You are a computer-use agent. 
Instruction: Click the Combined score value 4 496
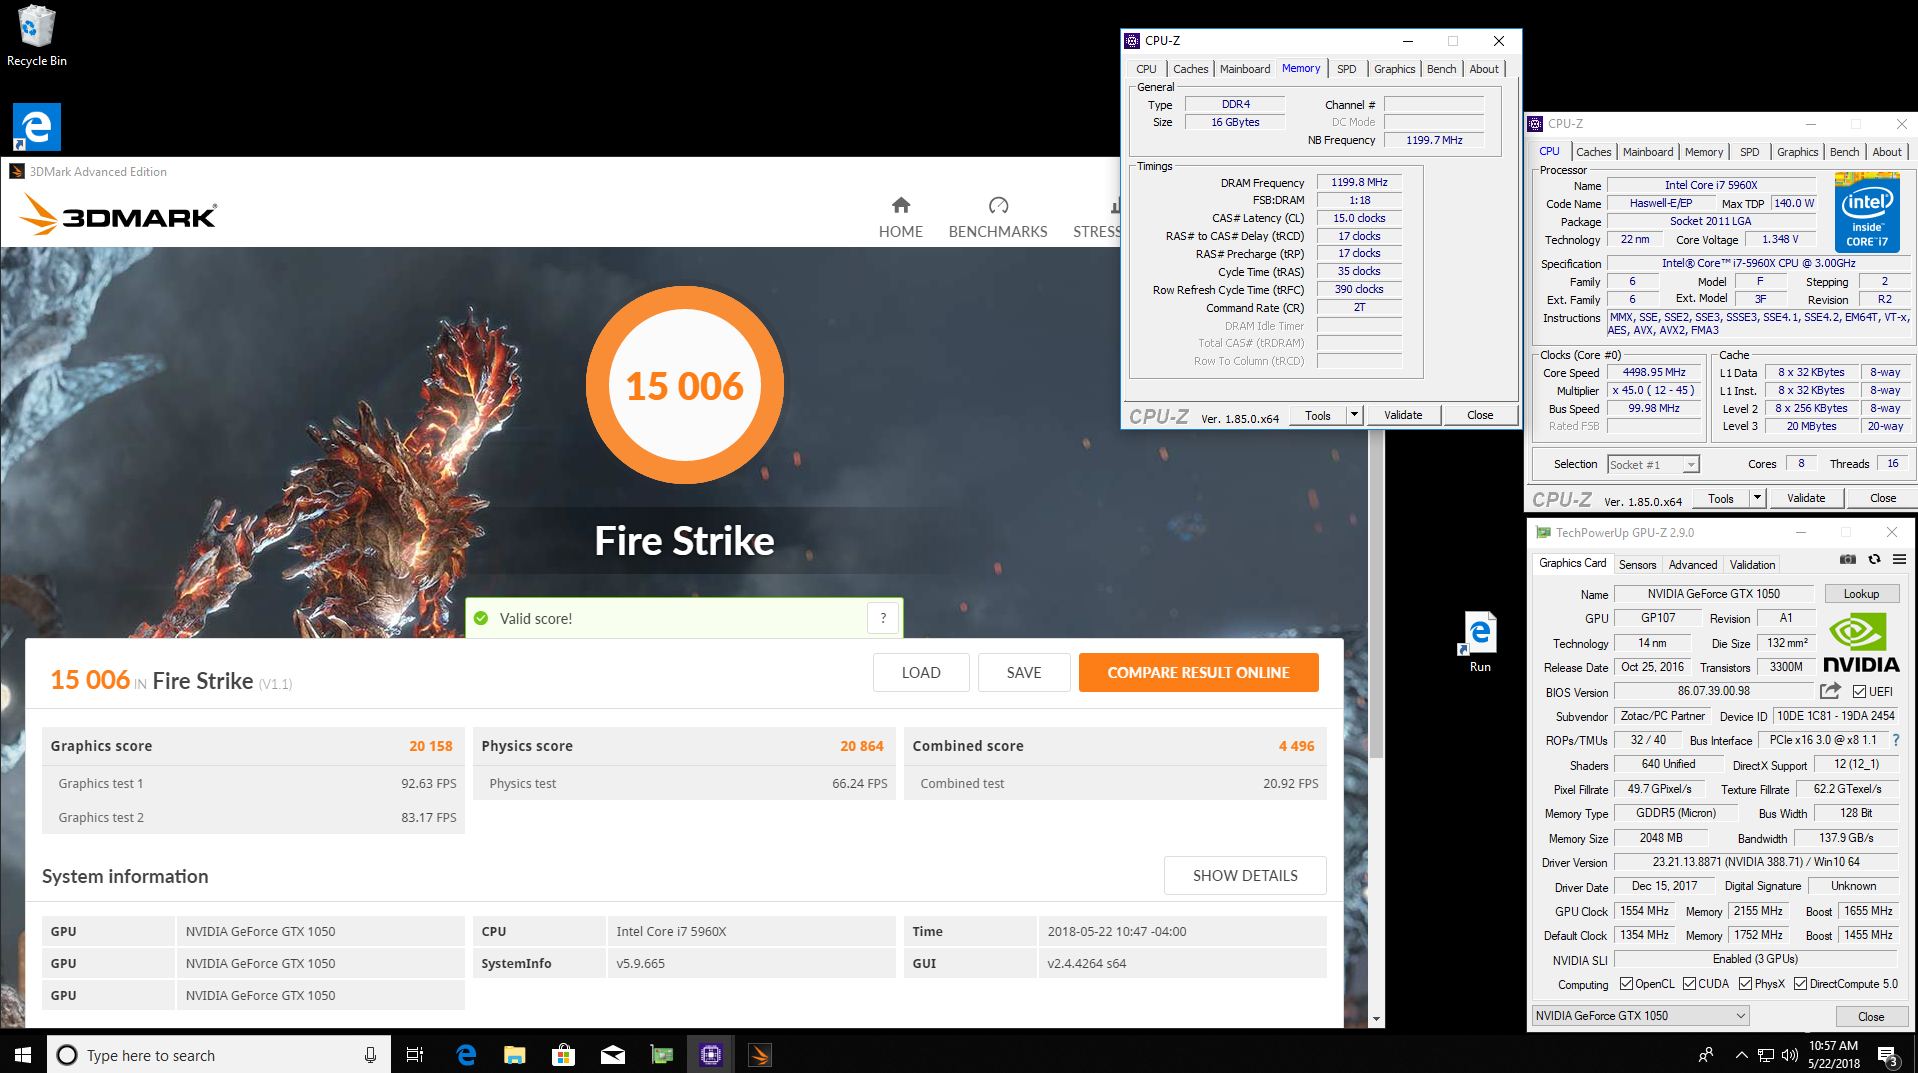tap(1296, 746)
